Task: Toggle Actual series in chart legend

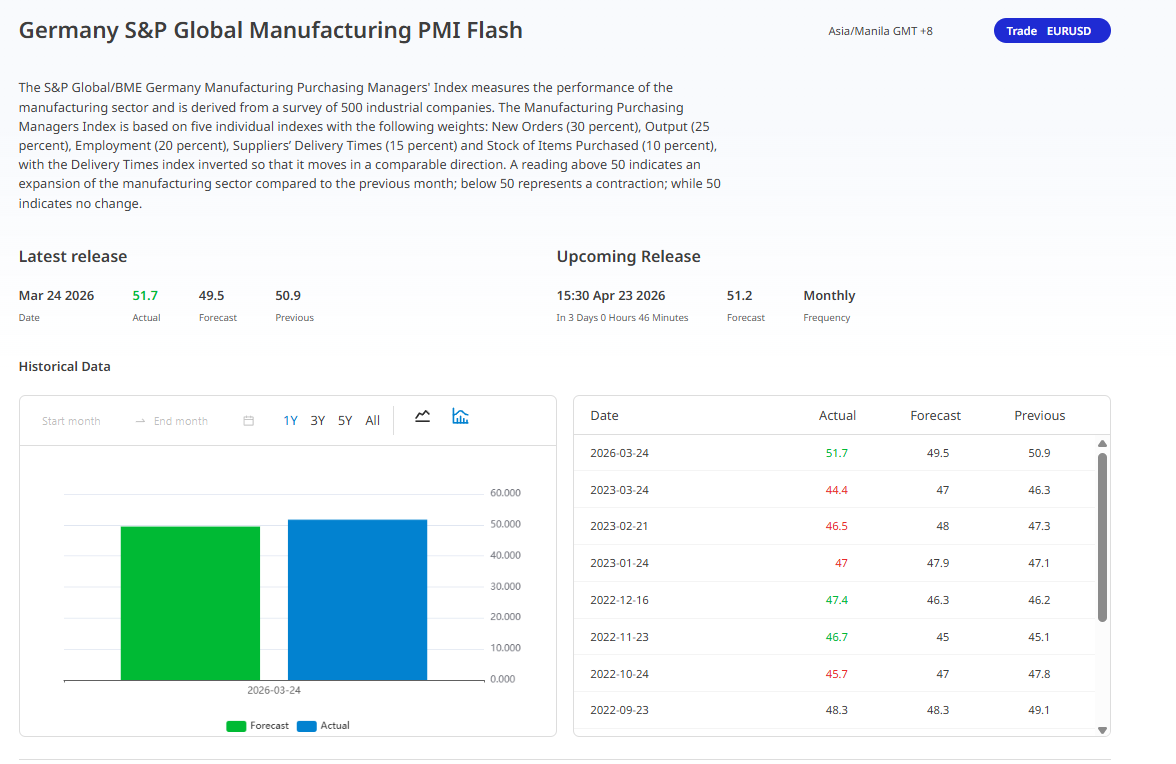Action: [324, 726]
